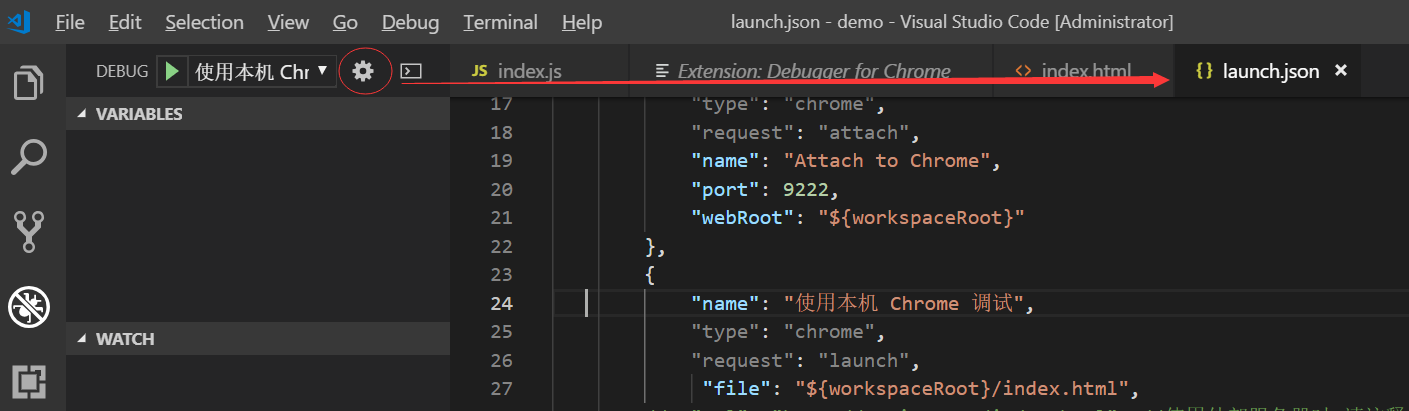Click the port value 9222
Viewport: 1409px width, 411px height.
pos(808,189)
